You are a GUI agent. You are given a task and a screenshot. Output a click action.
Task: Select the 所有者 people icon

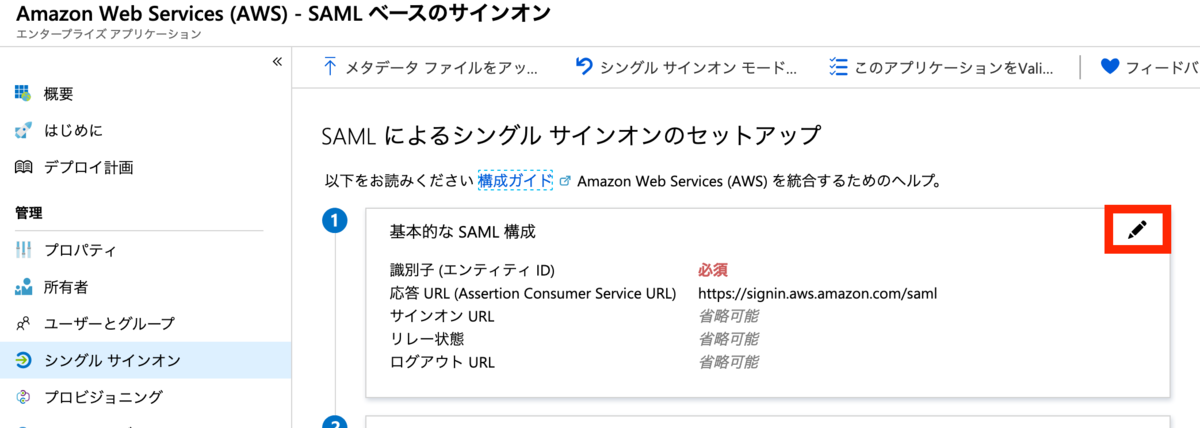pos(24,287)
